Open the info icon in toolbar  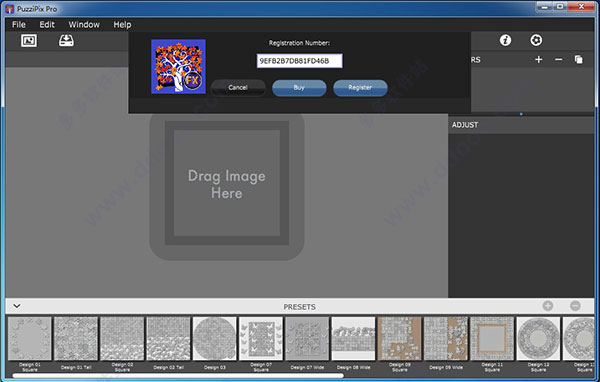(505, 40)
